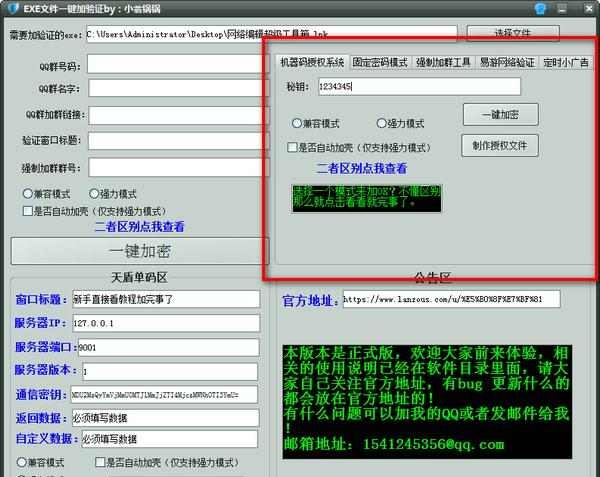
Task: Click the 强制加群群号 input field
Action: [x=179, y=168]
